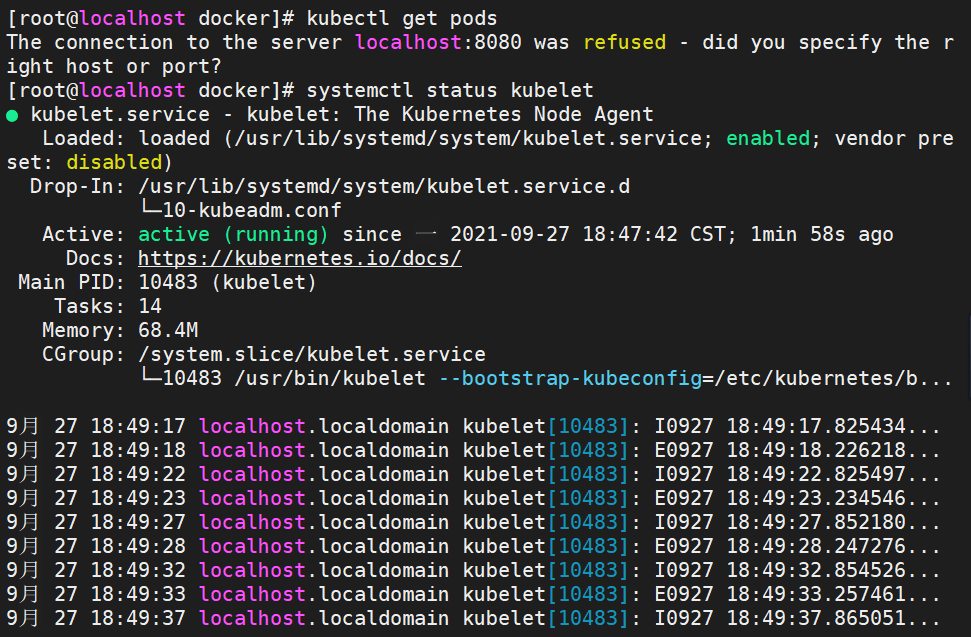Click the '/system.slice/kubelet.service' CGroup path
Viewport: 971px width, 637px height.
312,354
